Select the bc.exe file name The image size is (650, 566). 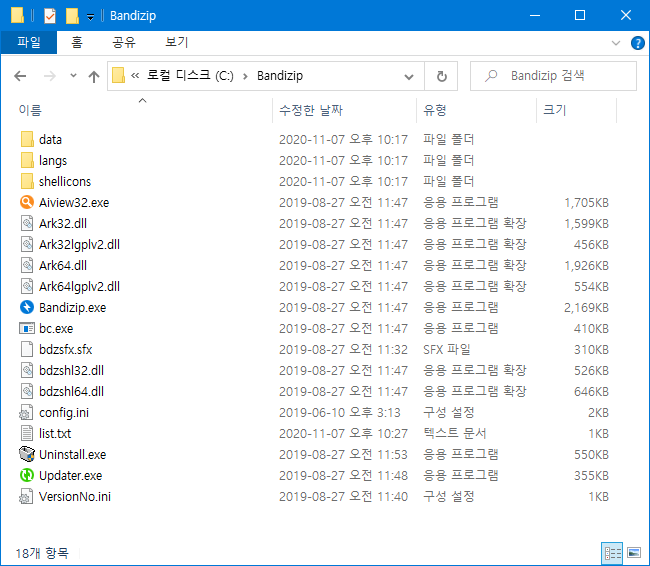pos(56,329)
